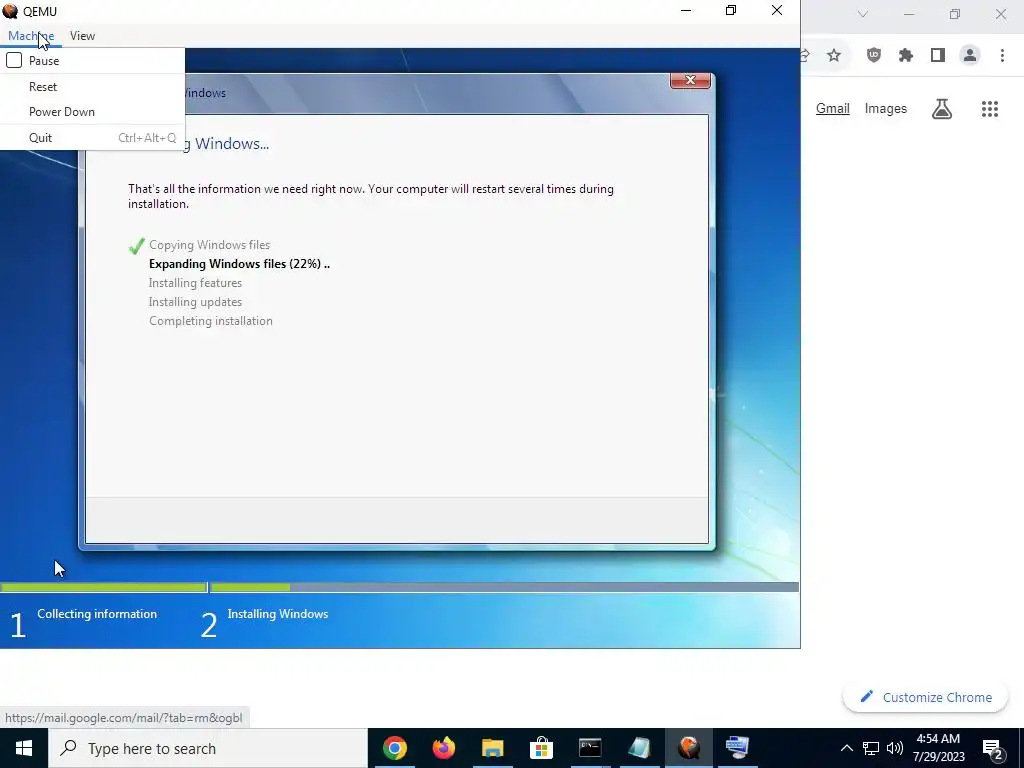Open the Chrome tab search chevron
Screen dimensions: 1024x768
[x=863, y=14]
